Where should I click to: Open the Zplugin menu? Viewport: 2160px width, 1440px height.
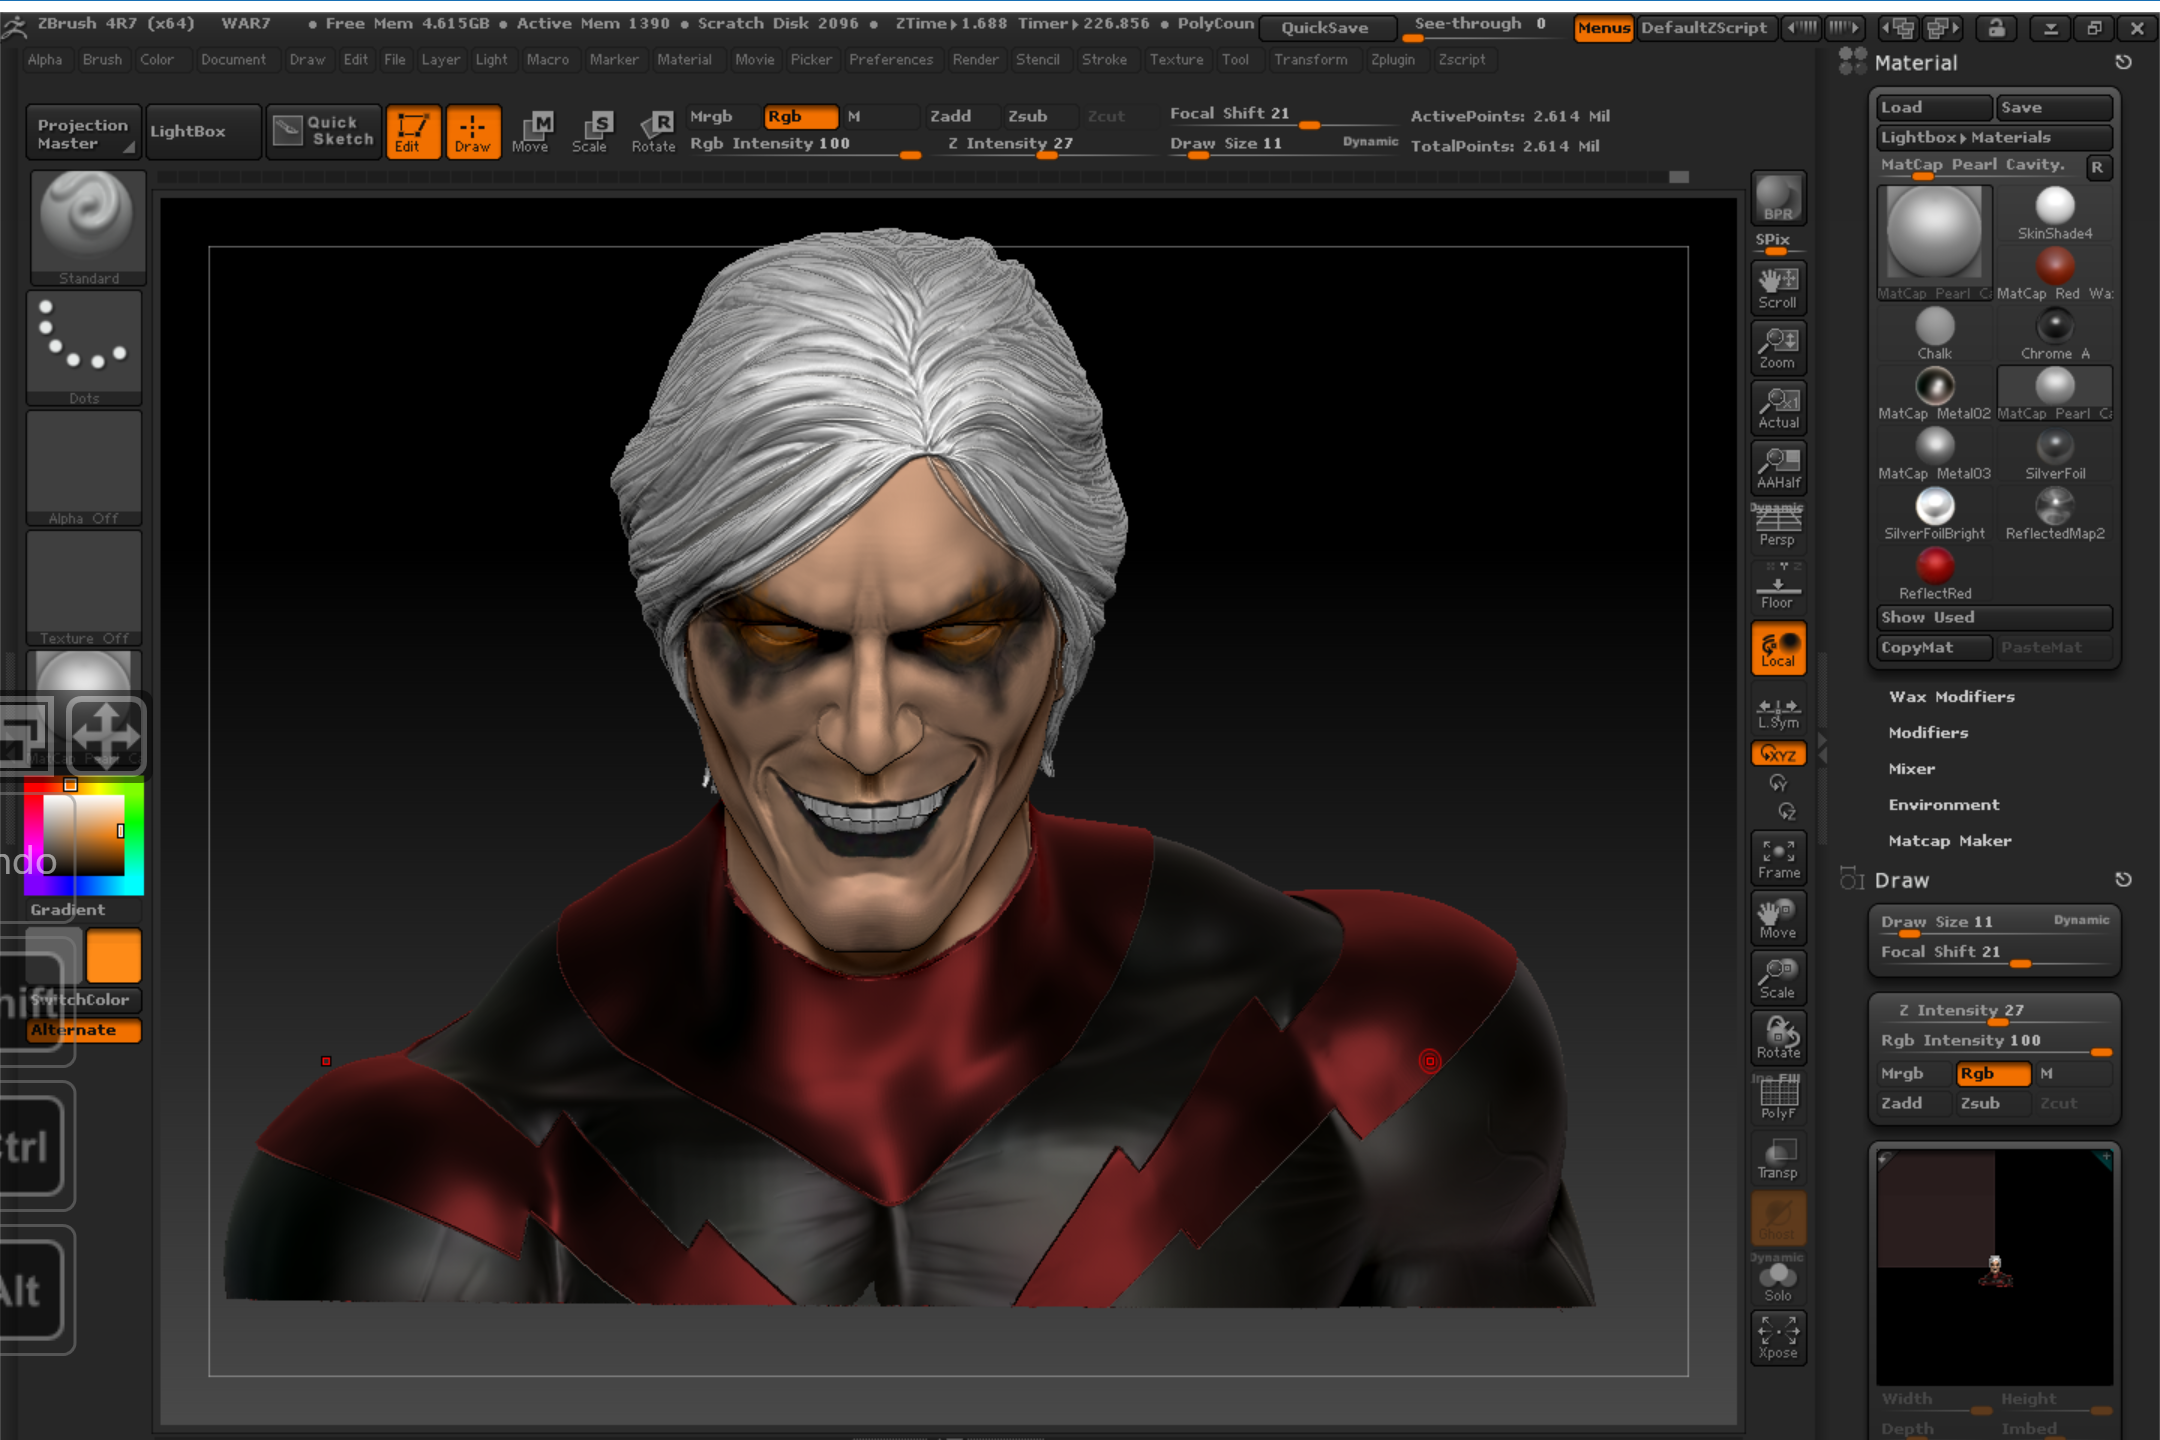(x=1393, y=60)
